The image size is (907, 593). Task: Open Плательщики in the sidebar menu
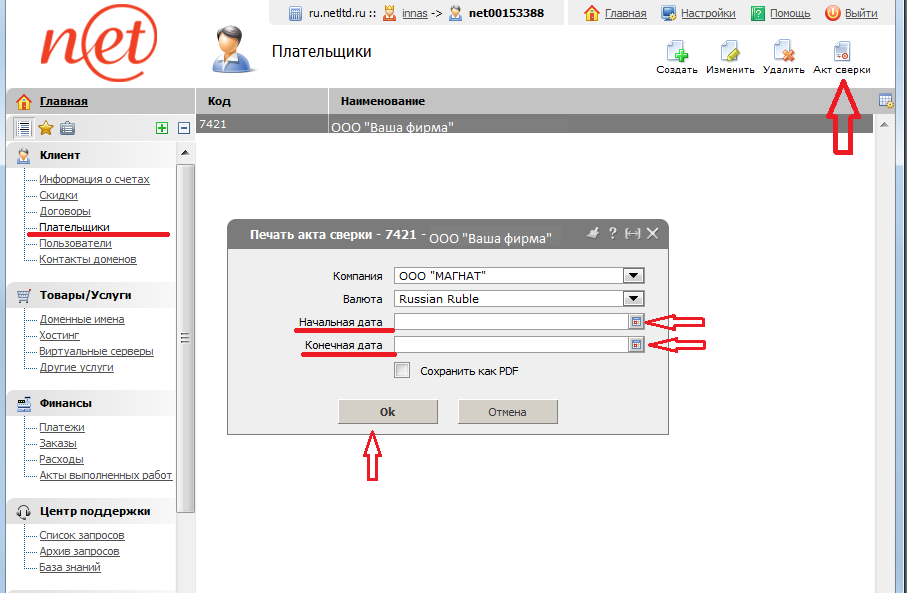coord(74,227)
